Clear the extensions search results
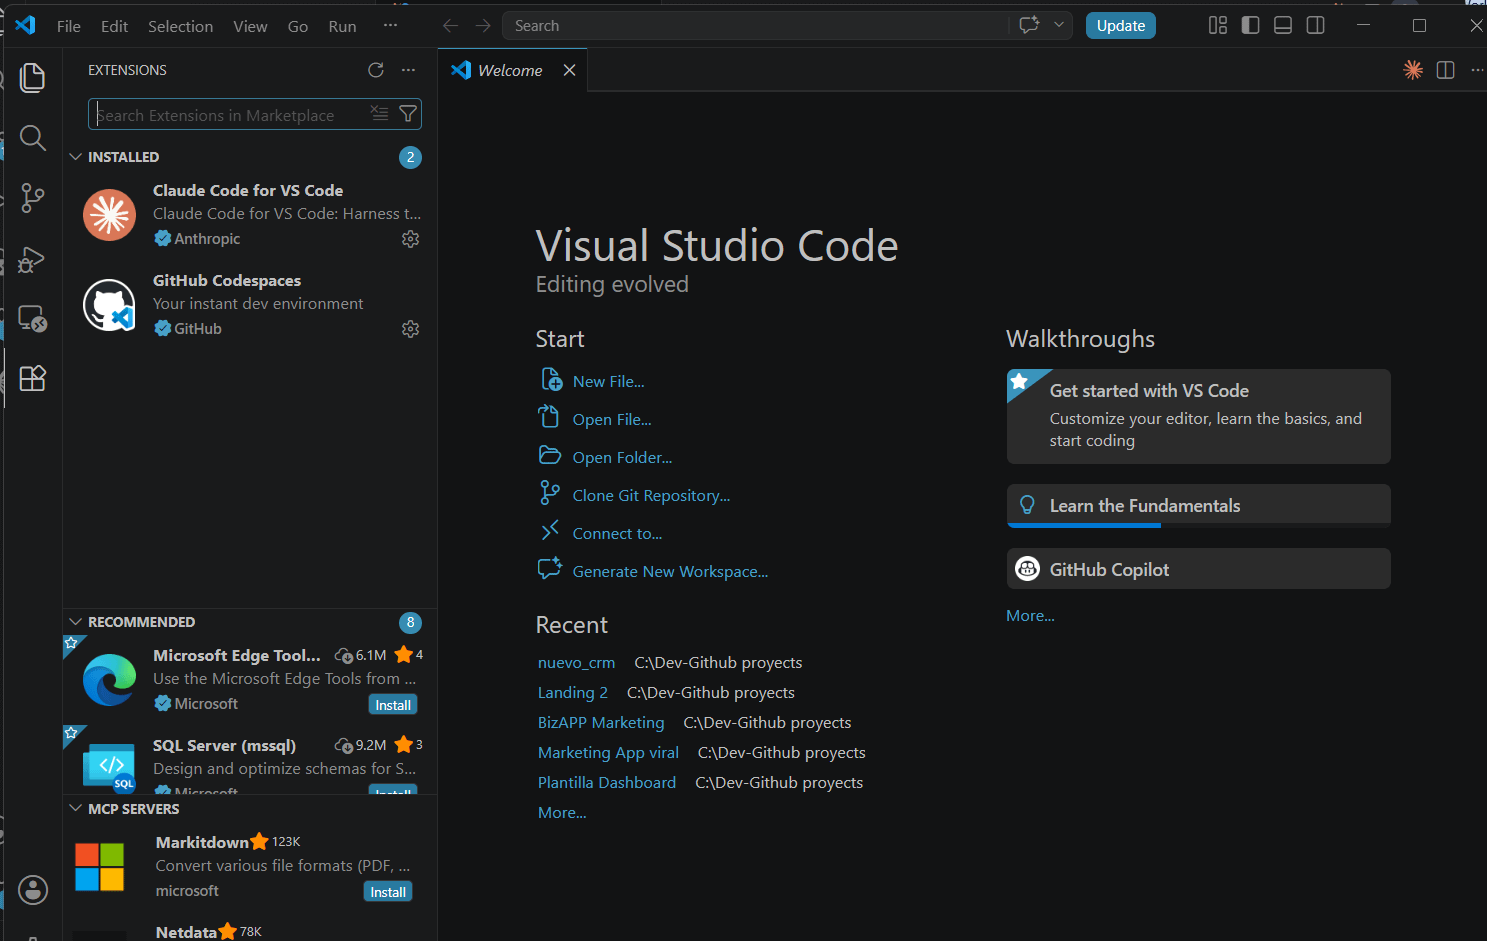 coord(379,114)
